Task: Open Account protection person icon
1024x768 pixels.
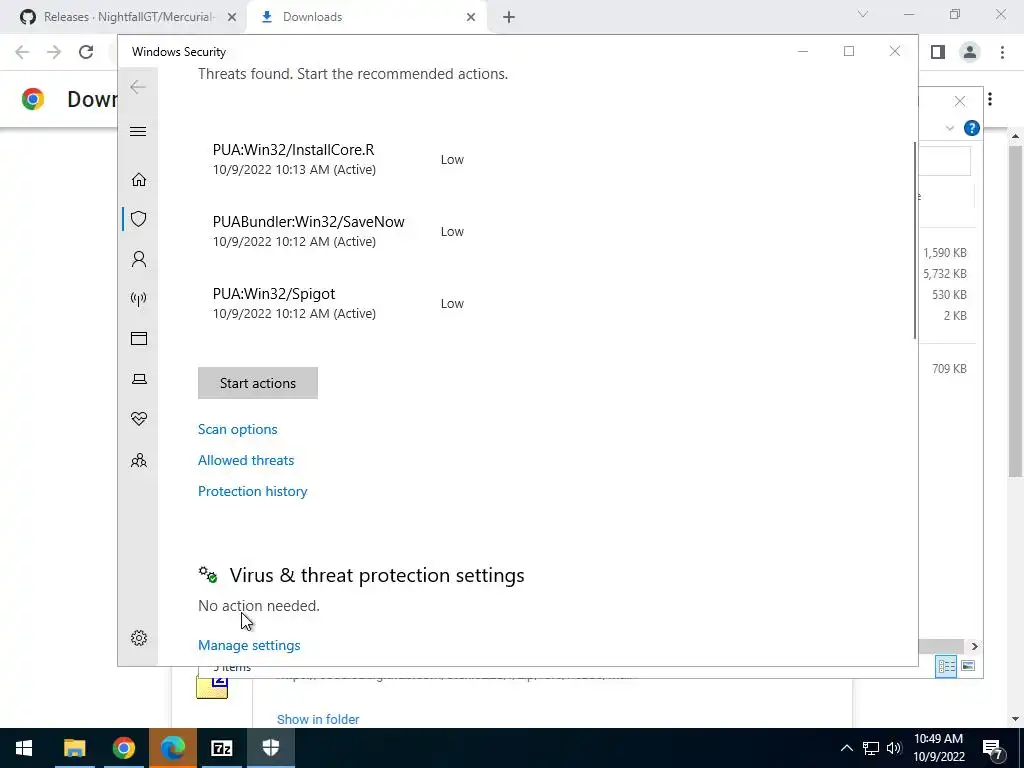Action: [138, 259]
